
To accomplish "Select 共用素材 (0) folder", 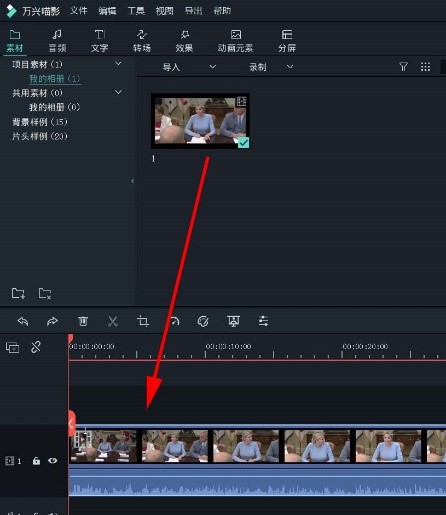I will tap(37, 93).
